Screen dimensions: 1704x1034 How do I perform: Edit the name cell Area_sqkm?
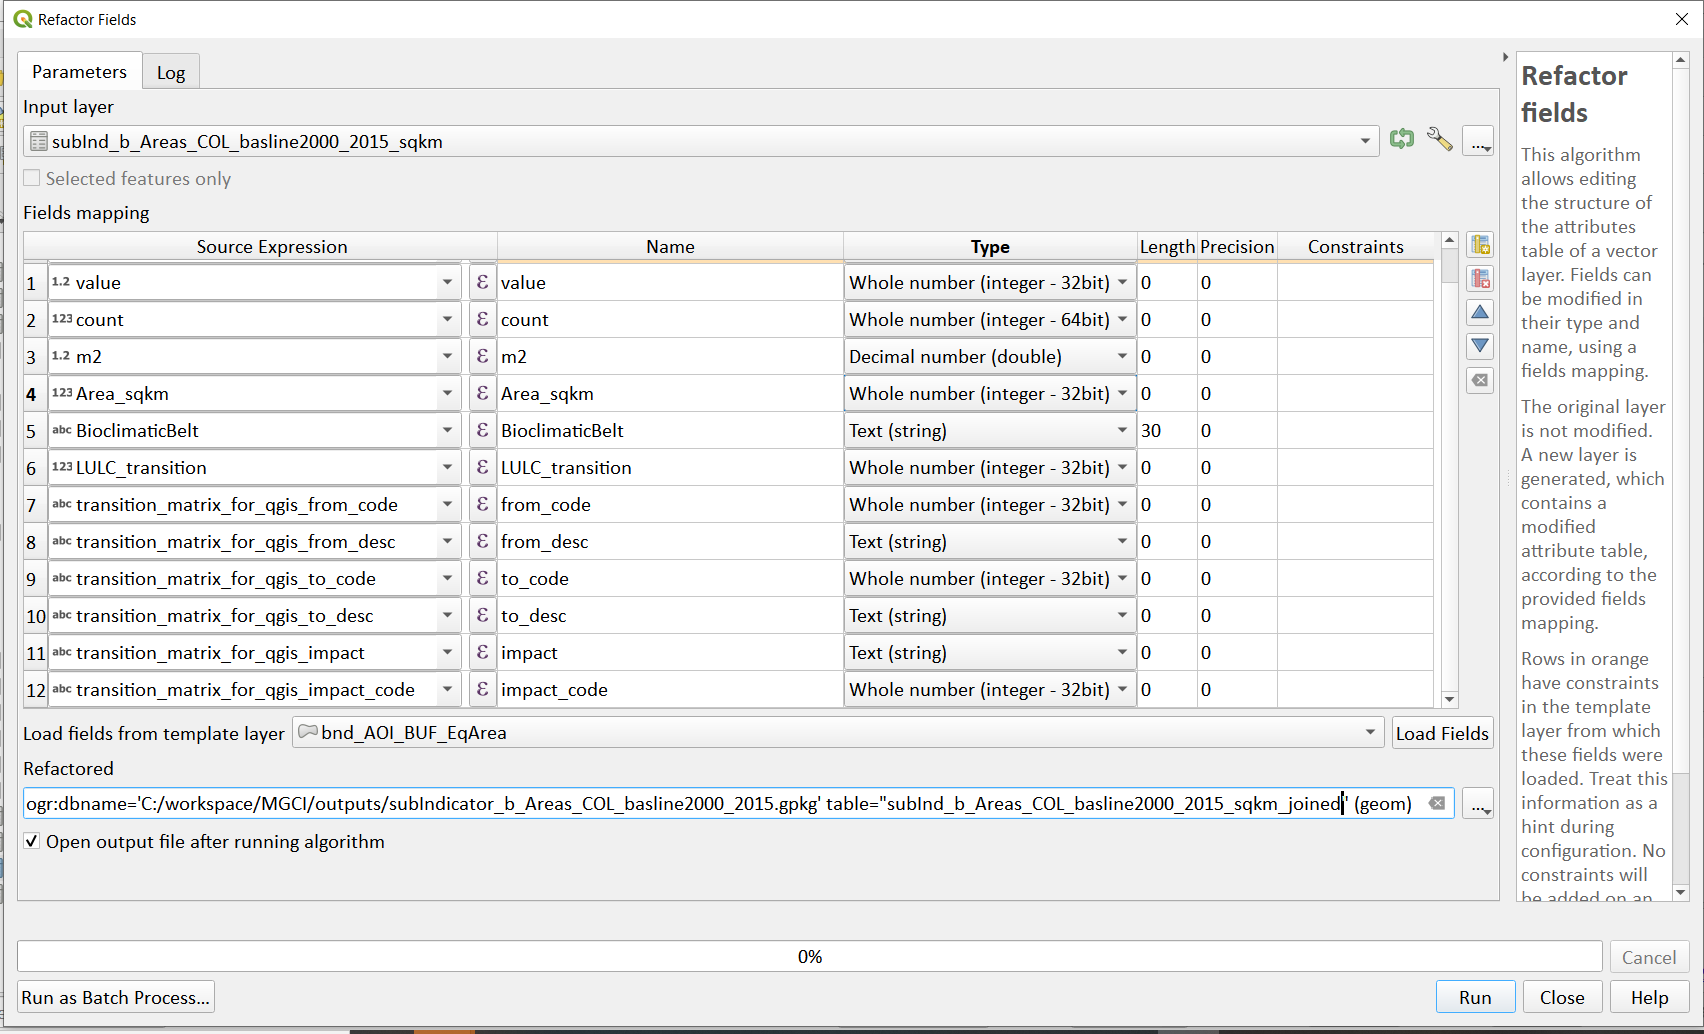(x=670, y=394)
